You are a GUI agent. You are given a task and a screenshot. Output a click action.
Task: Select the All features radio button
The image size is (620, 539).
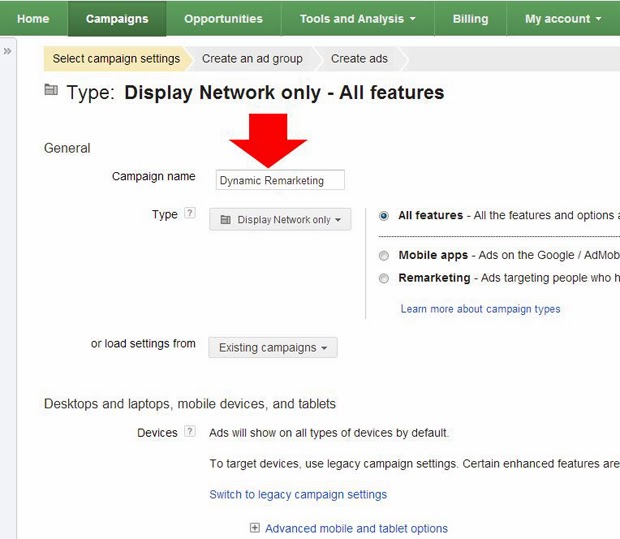coord(384,216)
